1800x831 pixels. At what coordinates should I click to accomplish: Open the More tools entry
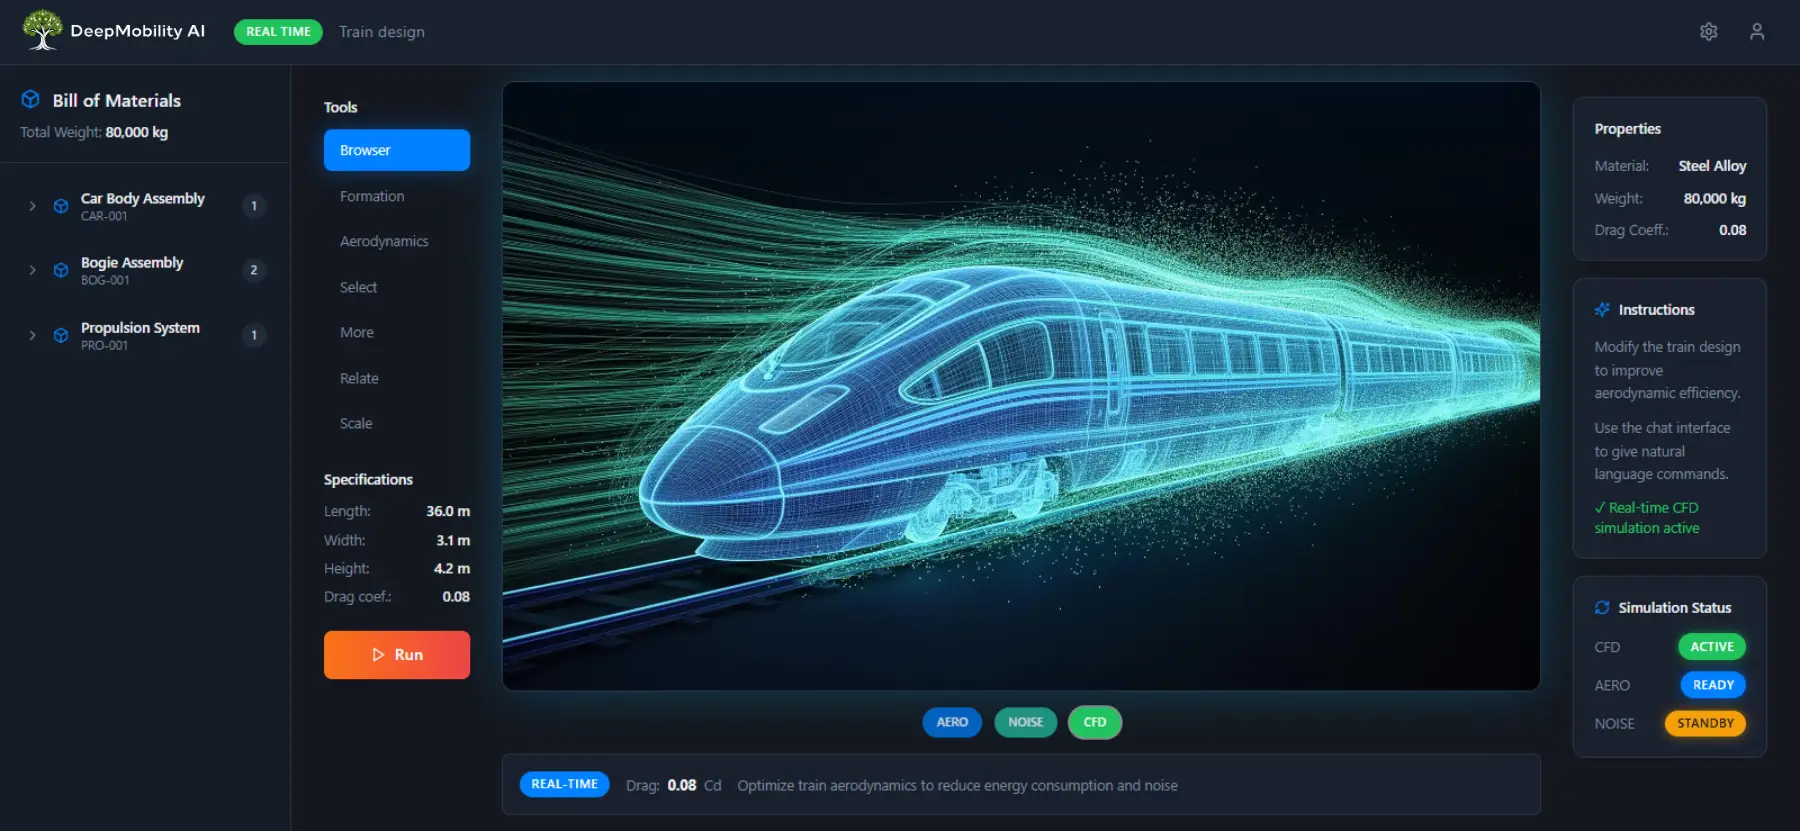397,332
